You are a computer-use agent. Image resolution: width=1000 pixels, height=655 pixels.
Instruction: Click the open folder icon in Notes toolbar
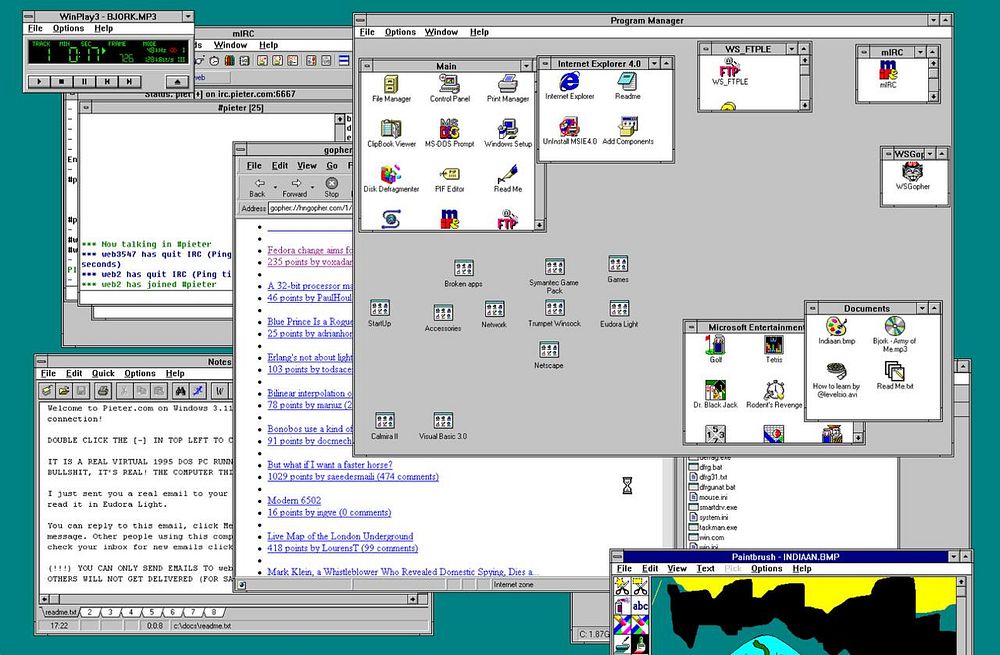tap(64, 390)
